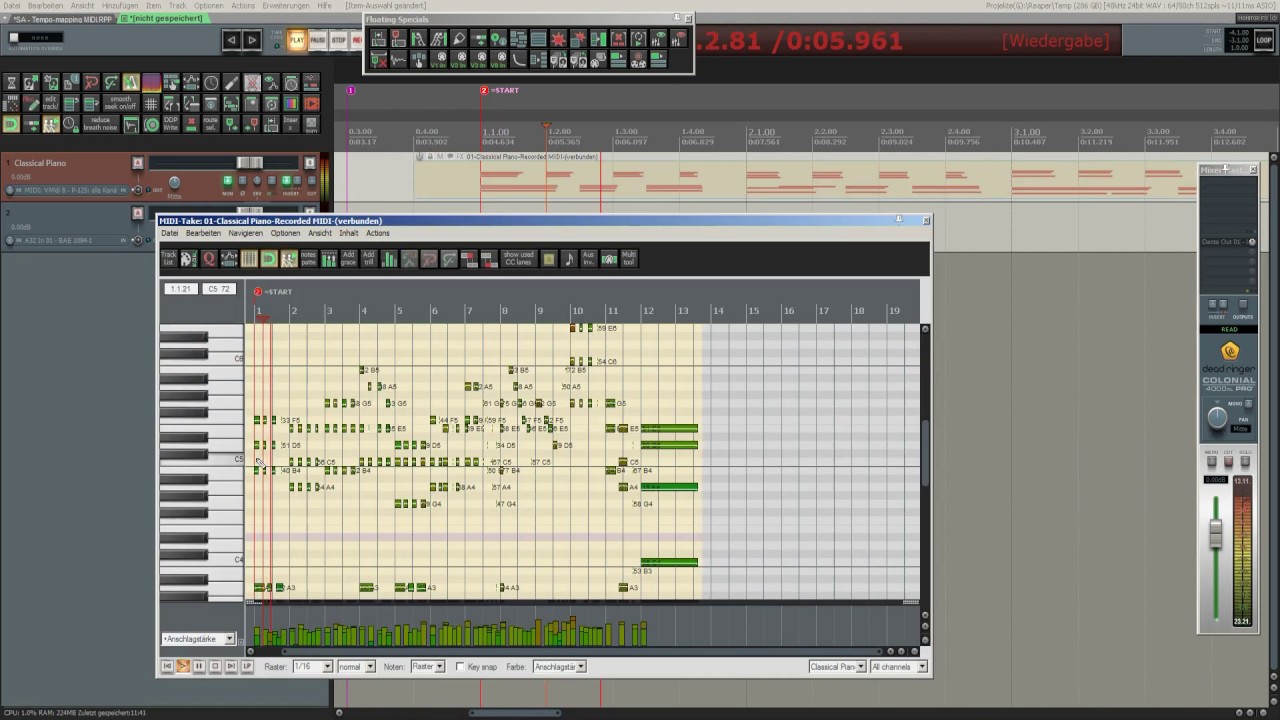Adjust the Colonial plugin round knob in mixer
This screenshot has height=720, width=1280.
pos(1217,419)
